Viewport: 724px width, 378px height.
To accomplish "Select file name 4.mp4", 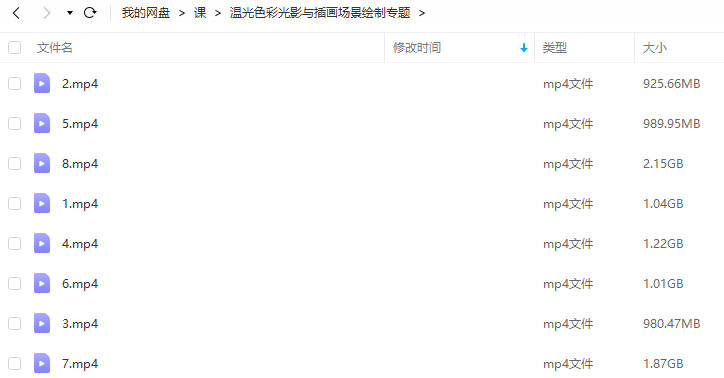I will (x=80, y=244).
